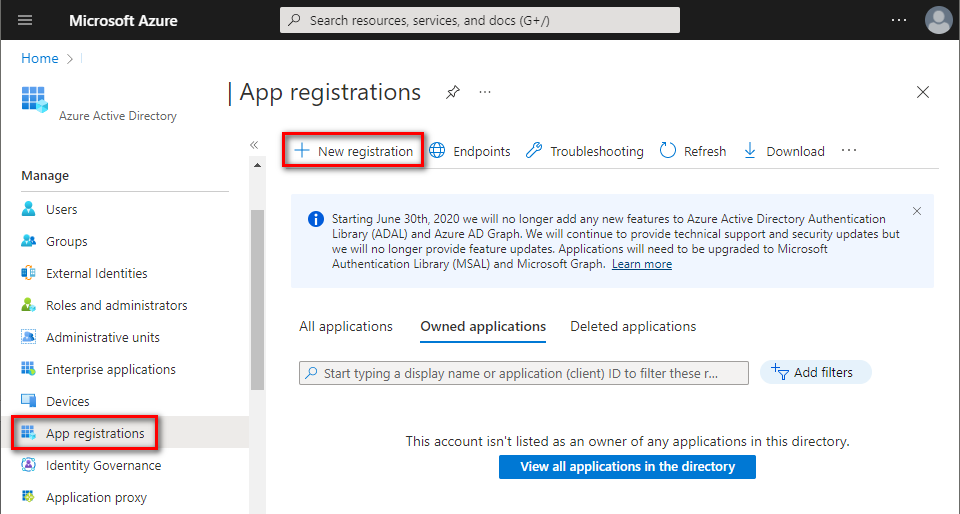Click the sidebar scroll-up arrow
Viewport: 960px width, 514px height.
pyautogui.click(x=257, y=165)
